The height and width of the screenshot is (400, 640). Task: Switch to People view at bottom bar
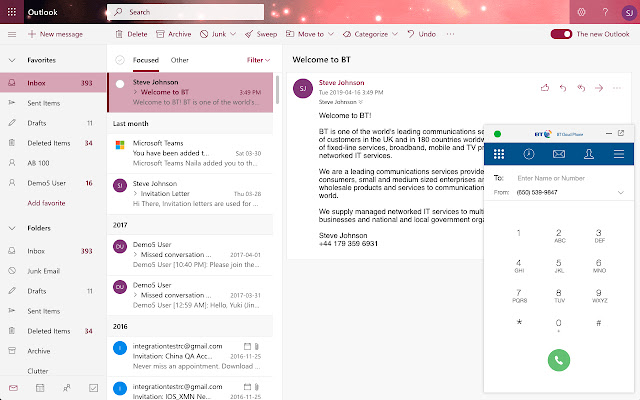click(67, 388)
